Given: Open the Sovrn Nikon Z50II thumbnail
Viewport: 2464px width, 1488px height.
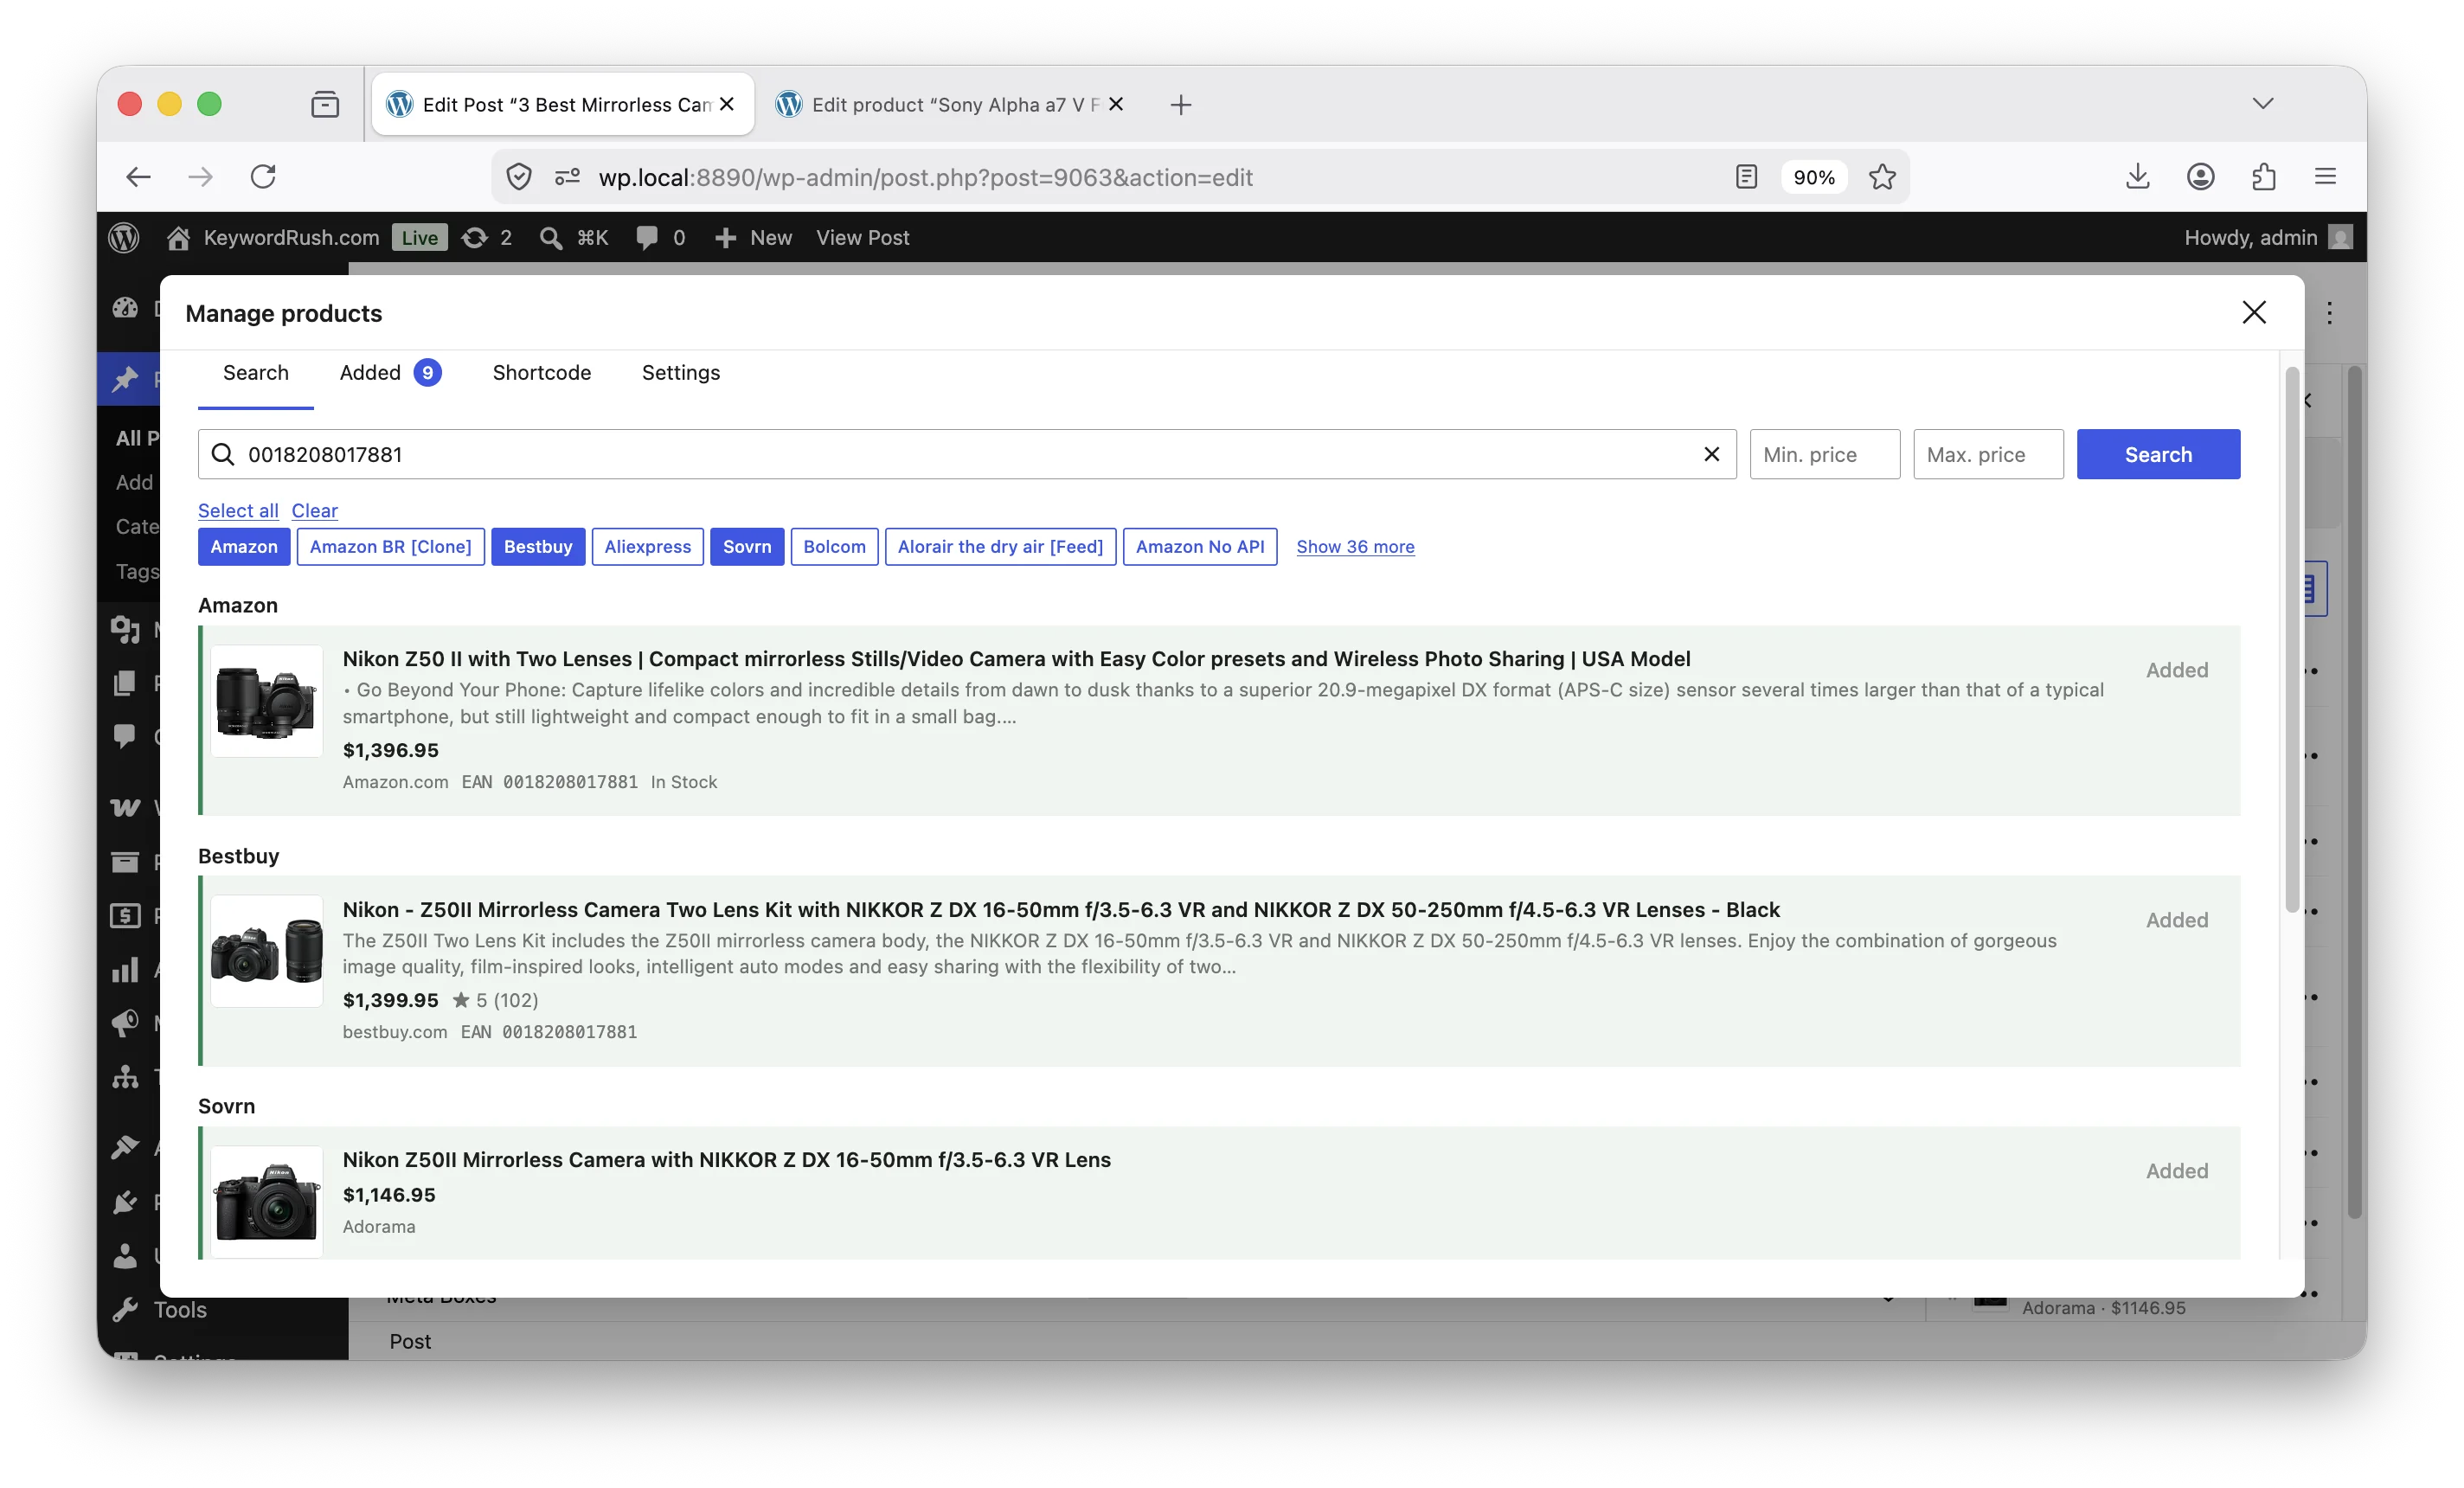Looking at the screenshot, I should click(x=266, y=1201).
